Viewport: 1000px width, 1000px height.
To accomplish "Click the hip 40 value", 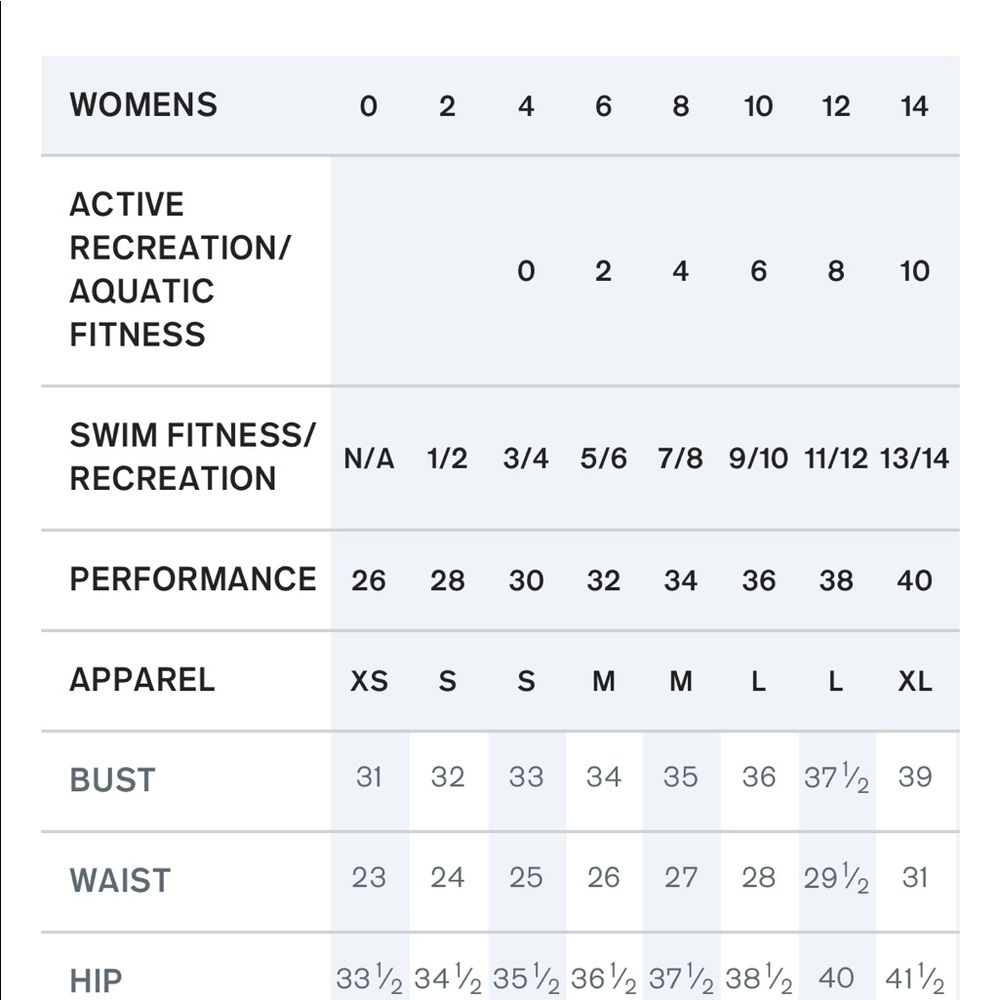I will tap(836, 978).
